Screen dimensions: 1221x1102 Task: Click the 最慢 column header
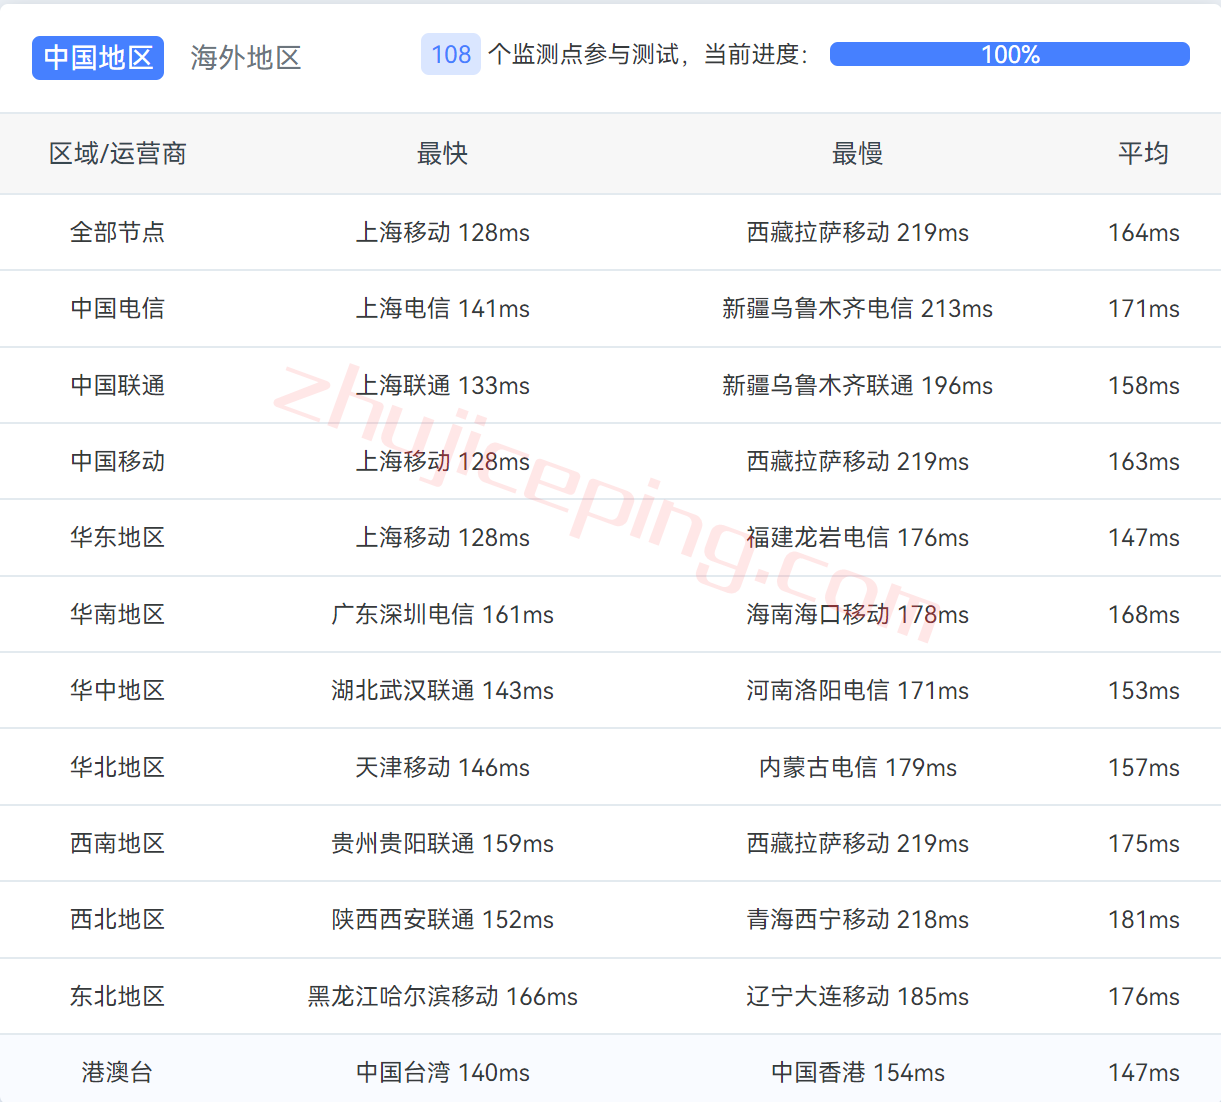tap(858, 153)
